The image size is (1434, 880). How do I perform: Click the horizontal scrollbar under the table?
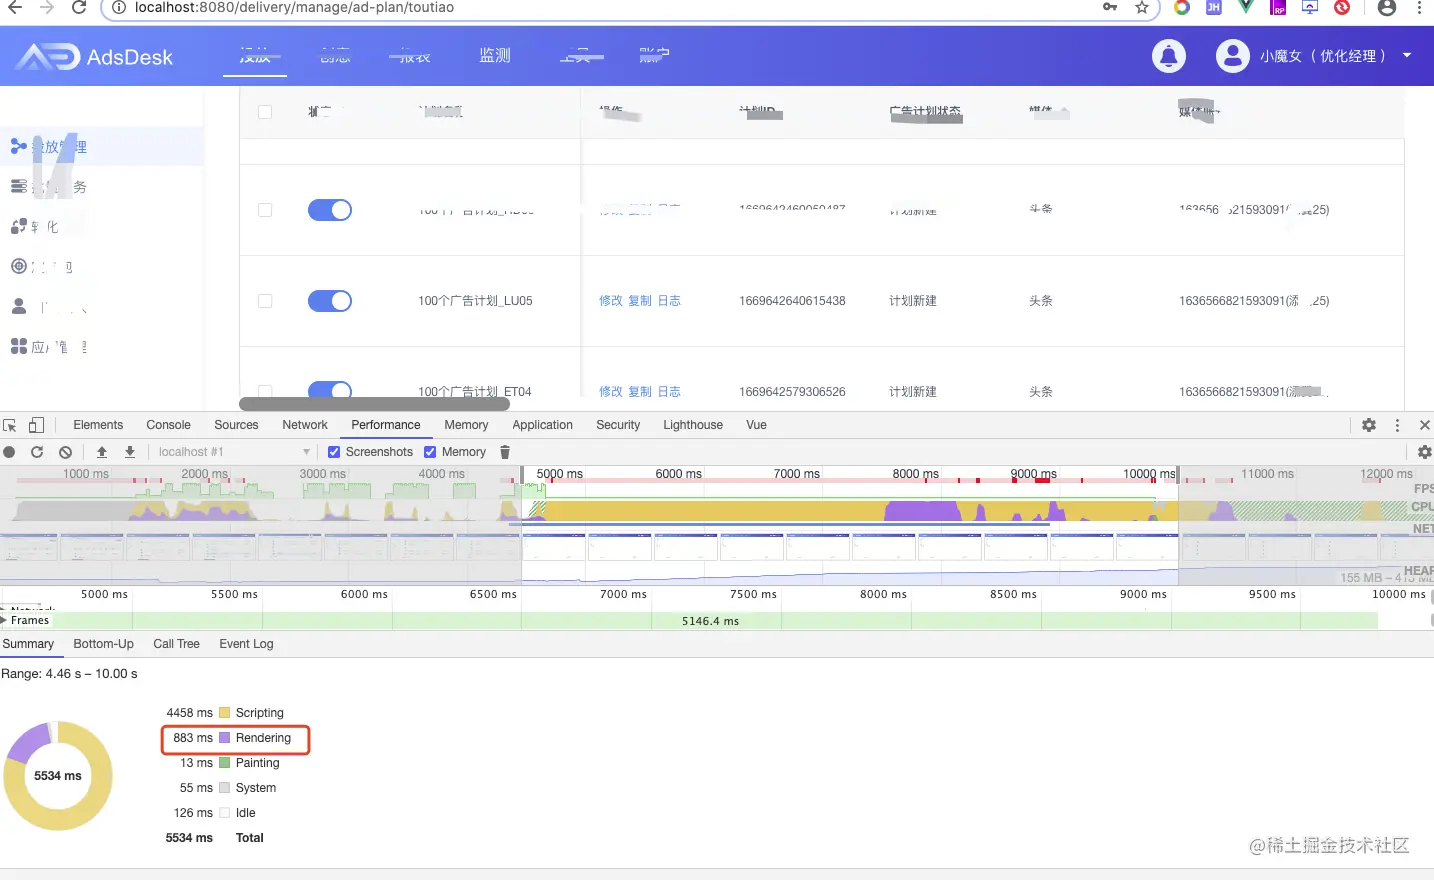(375, 404)
